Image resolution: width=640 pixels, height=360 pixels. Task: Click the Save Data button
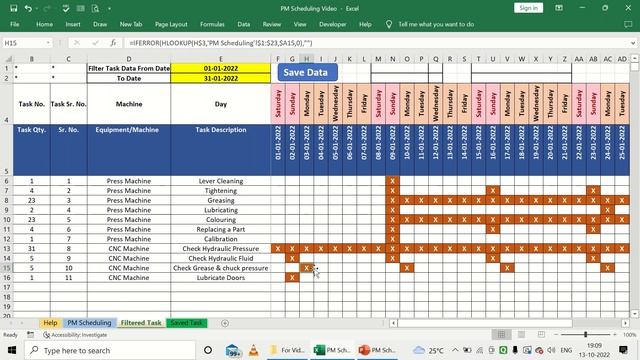tap(307, 72)
